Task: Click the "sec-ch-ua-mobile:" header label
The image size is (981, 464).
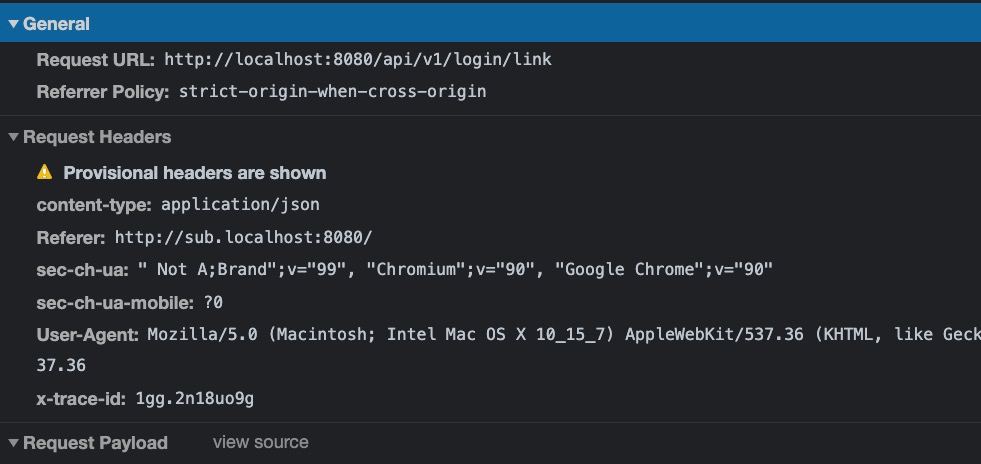Action: click(x=115, y=302)
